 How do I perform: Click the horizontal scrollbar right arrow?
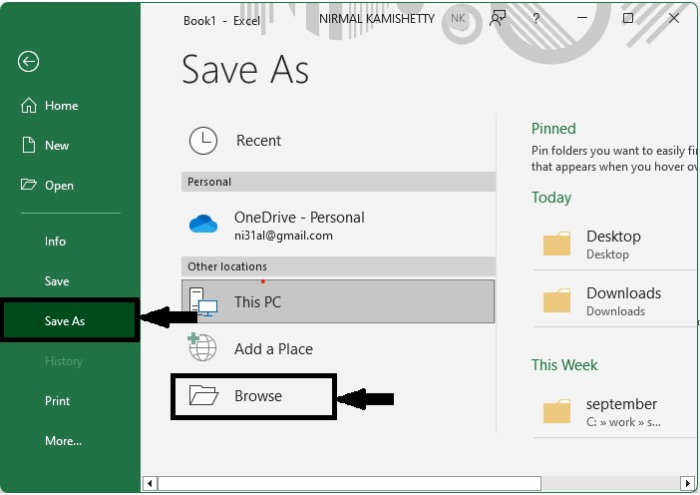[x=687, y=483]
